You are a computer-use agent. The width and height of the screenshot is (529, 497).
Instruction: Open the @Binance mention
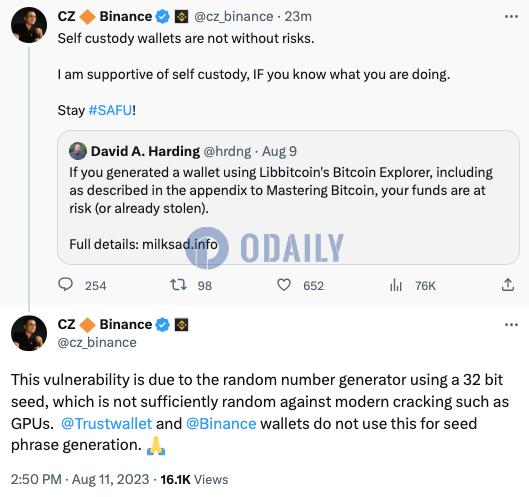pos(221,424)
